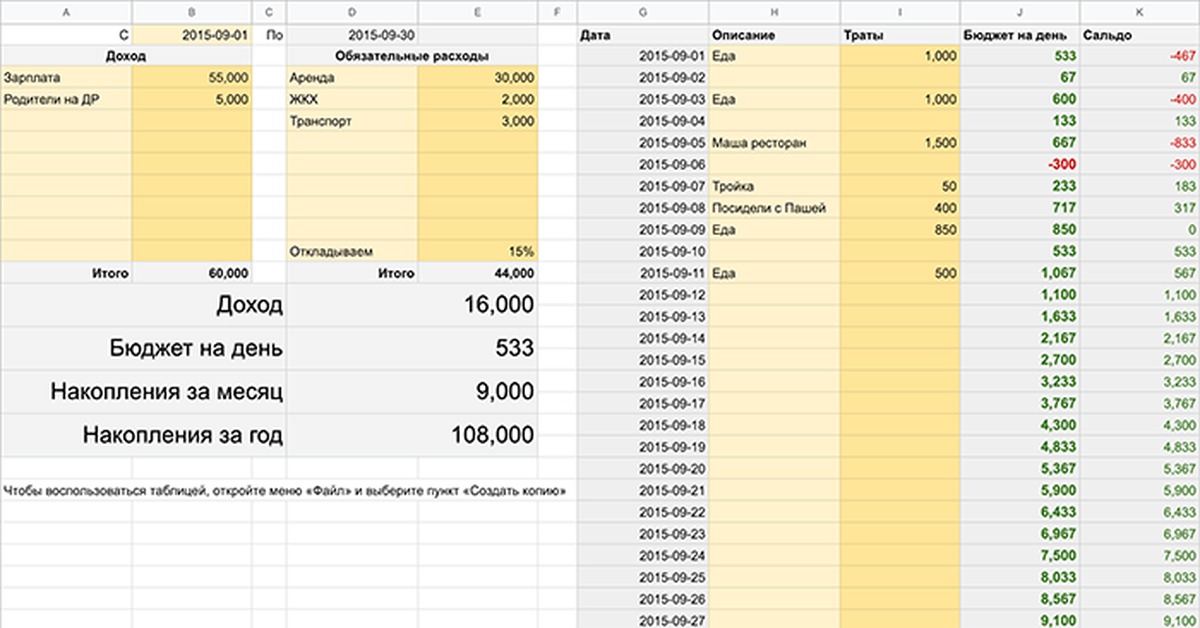Click the ЖКХ expense value 2,000
This screenshot has height=628, width=1200.
pos(477,99)
